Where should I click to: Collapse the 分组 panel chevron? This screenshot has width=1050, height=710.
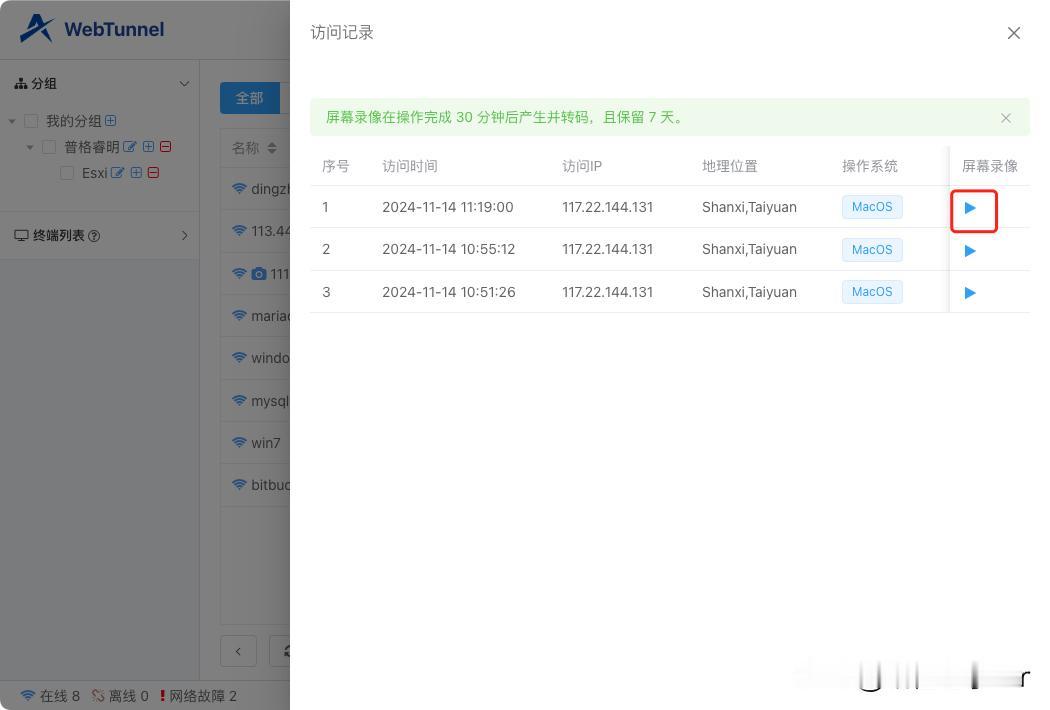point(184,84)
